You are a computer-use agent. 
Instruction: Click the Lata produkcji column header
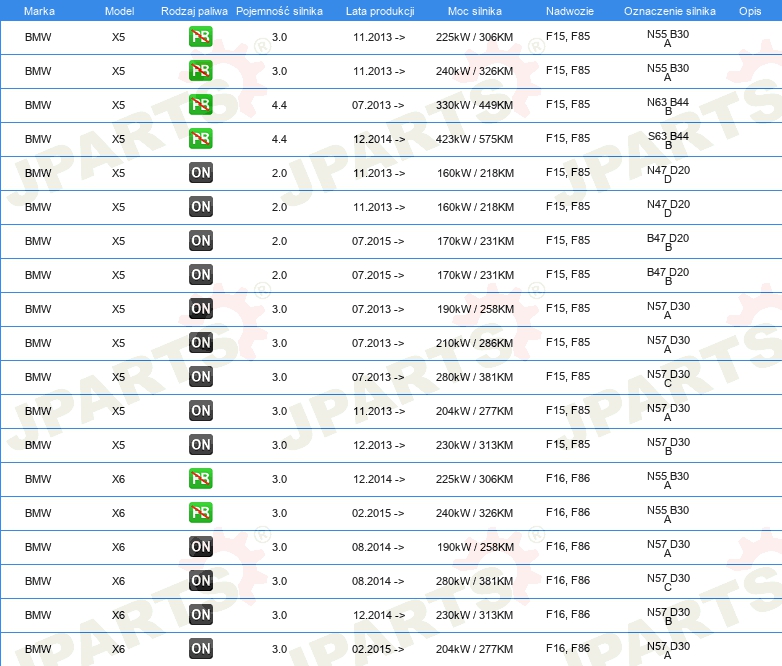380,11
